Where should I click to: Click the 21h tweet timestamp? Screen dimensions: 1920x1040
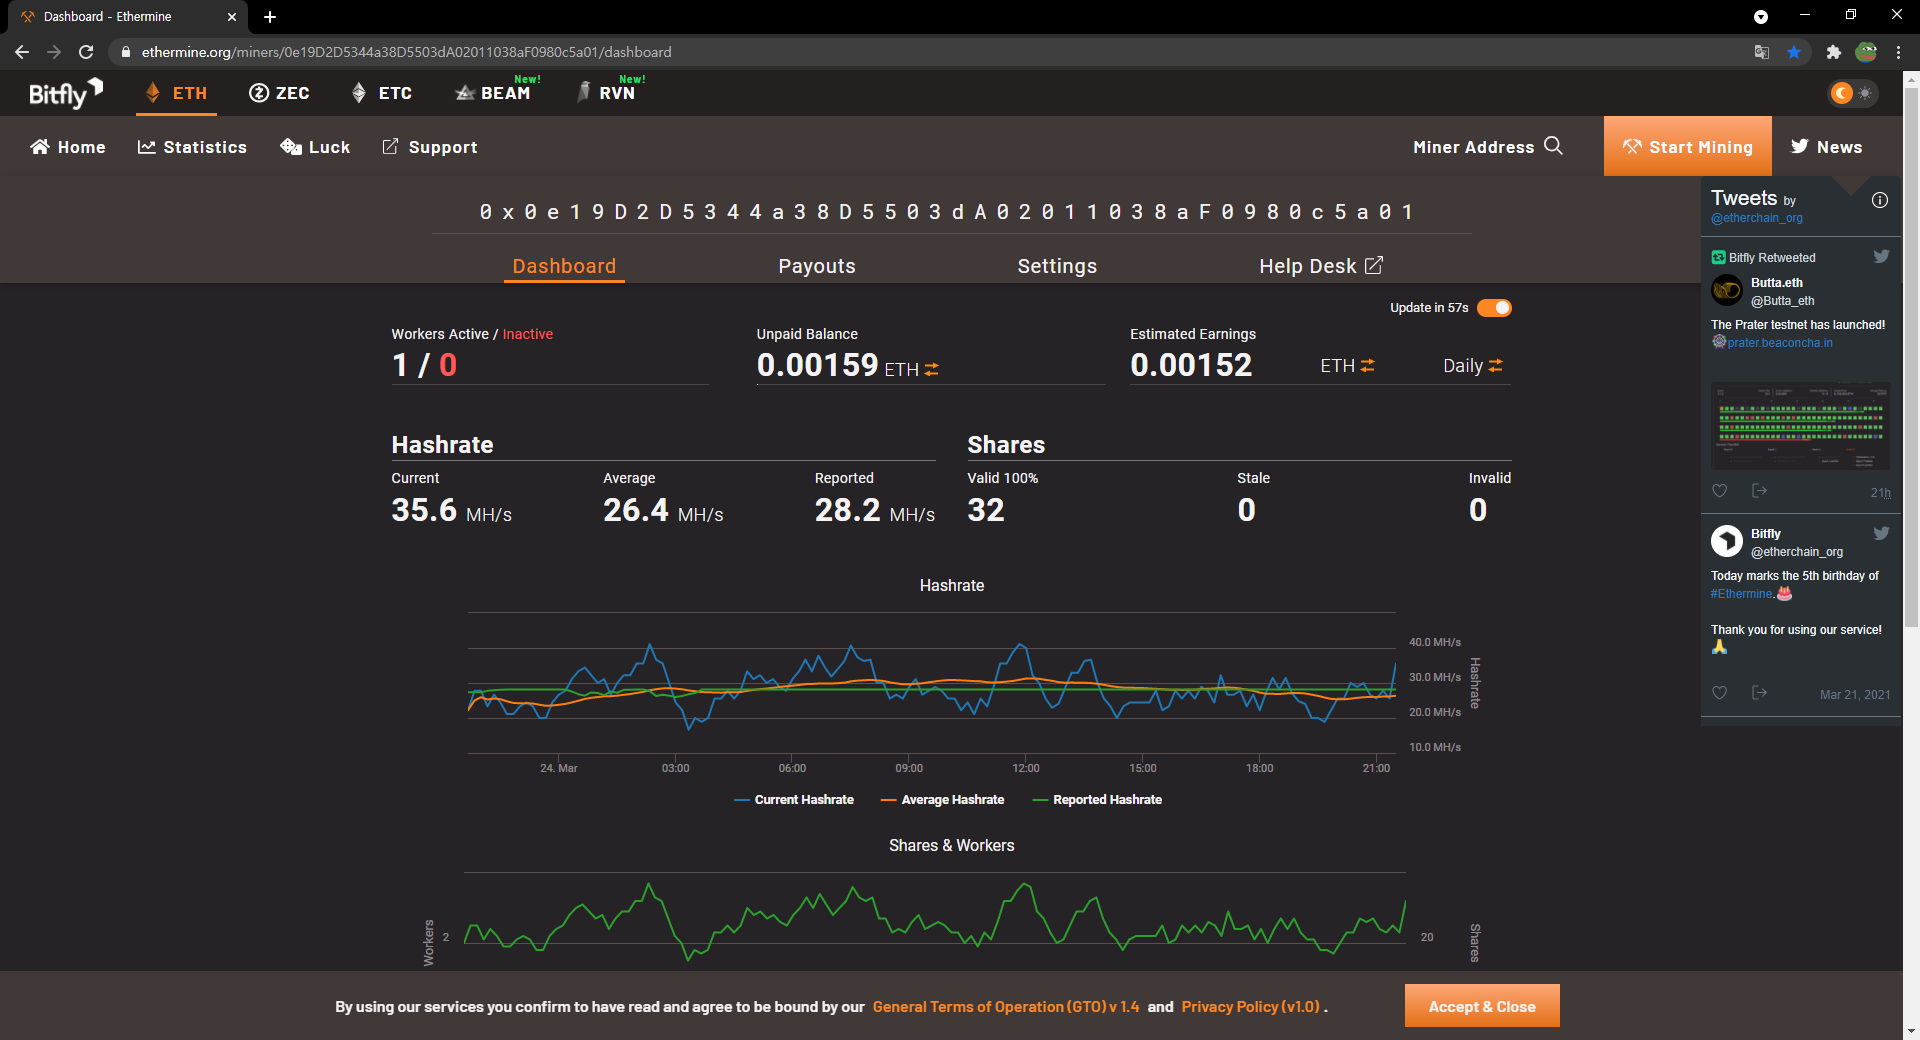coord(1880,493)
